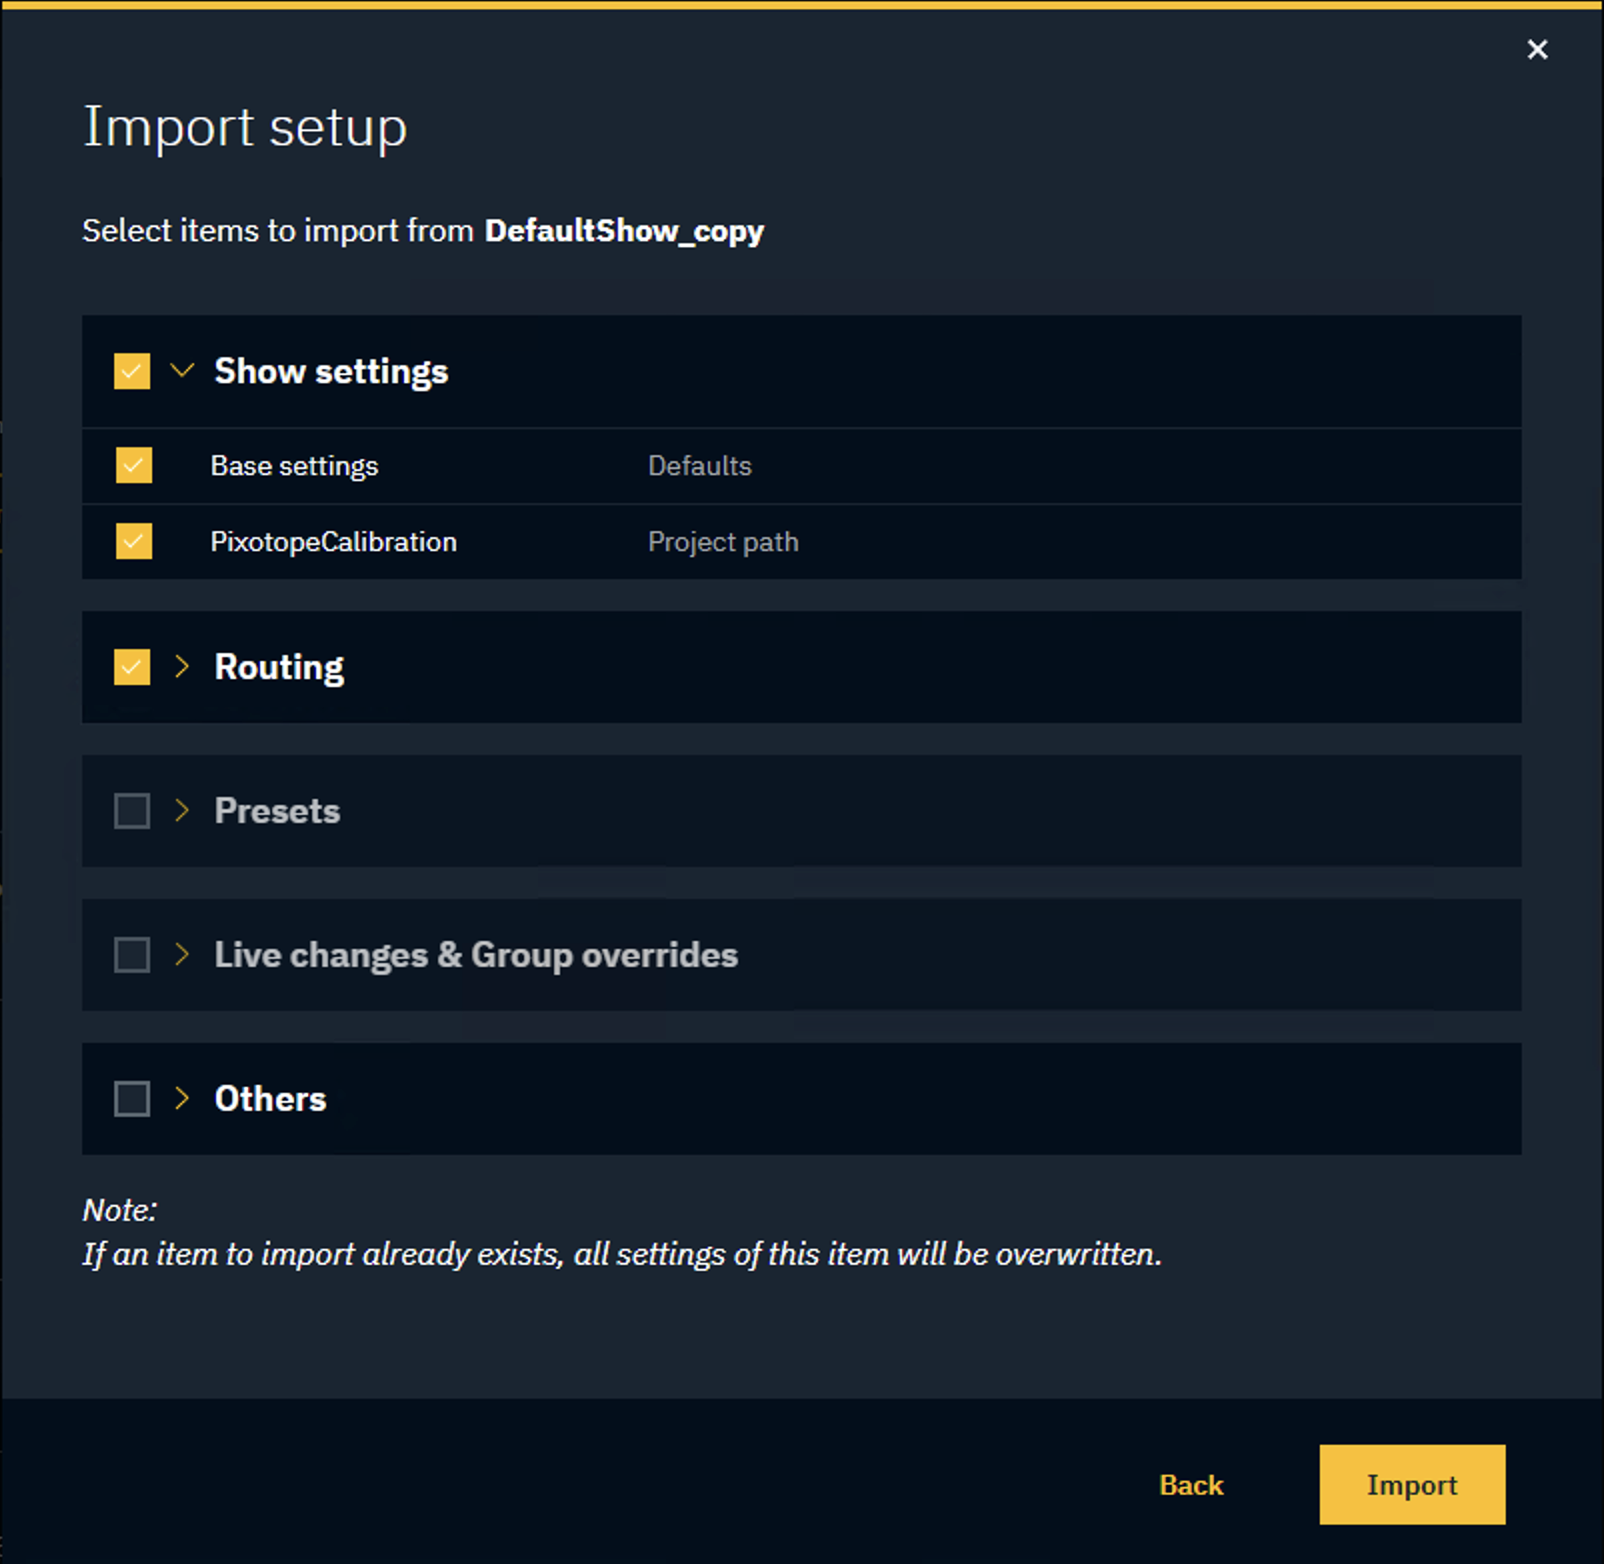Image resolution: width=1604 pixels, height=1564 pixels.
Task: Click the Routing heading text
Action: [x=279, y=667]
